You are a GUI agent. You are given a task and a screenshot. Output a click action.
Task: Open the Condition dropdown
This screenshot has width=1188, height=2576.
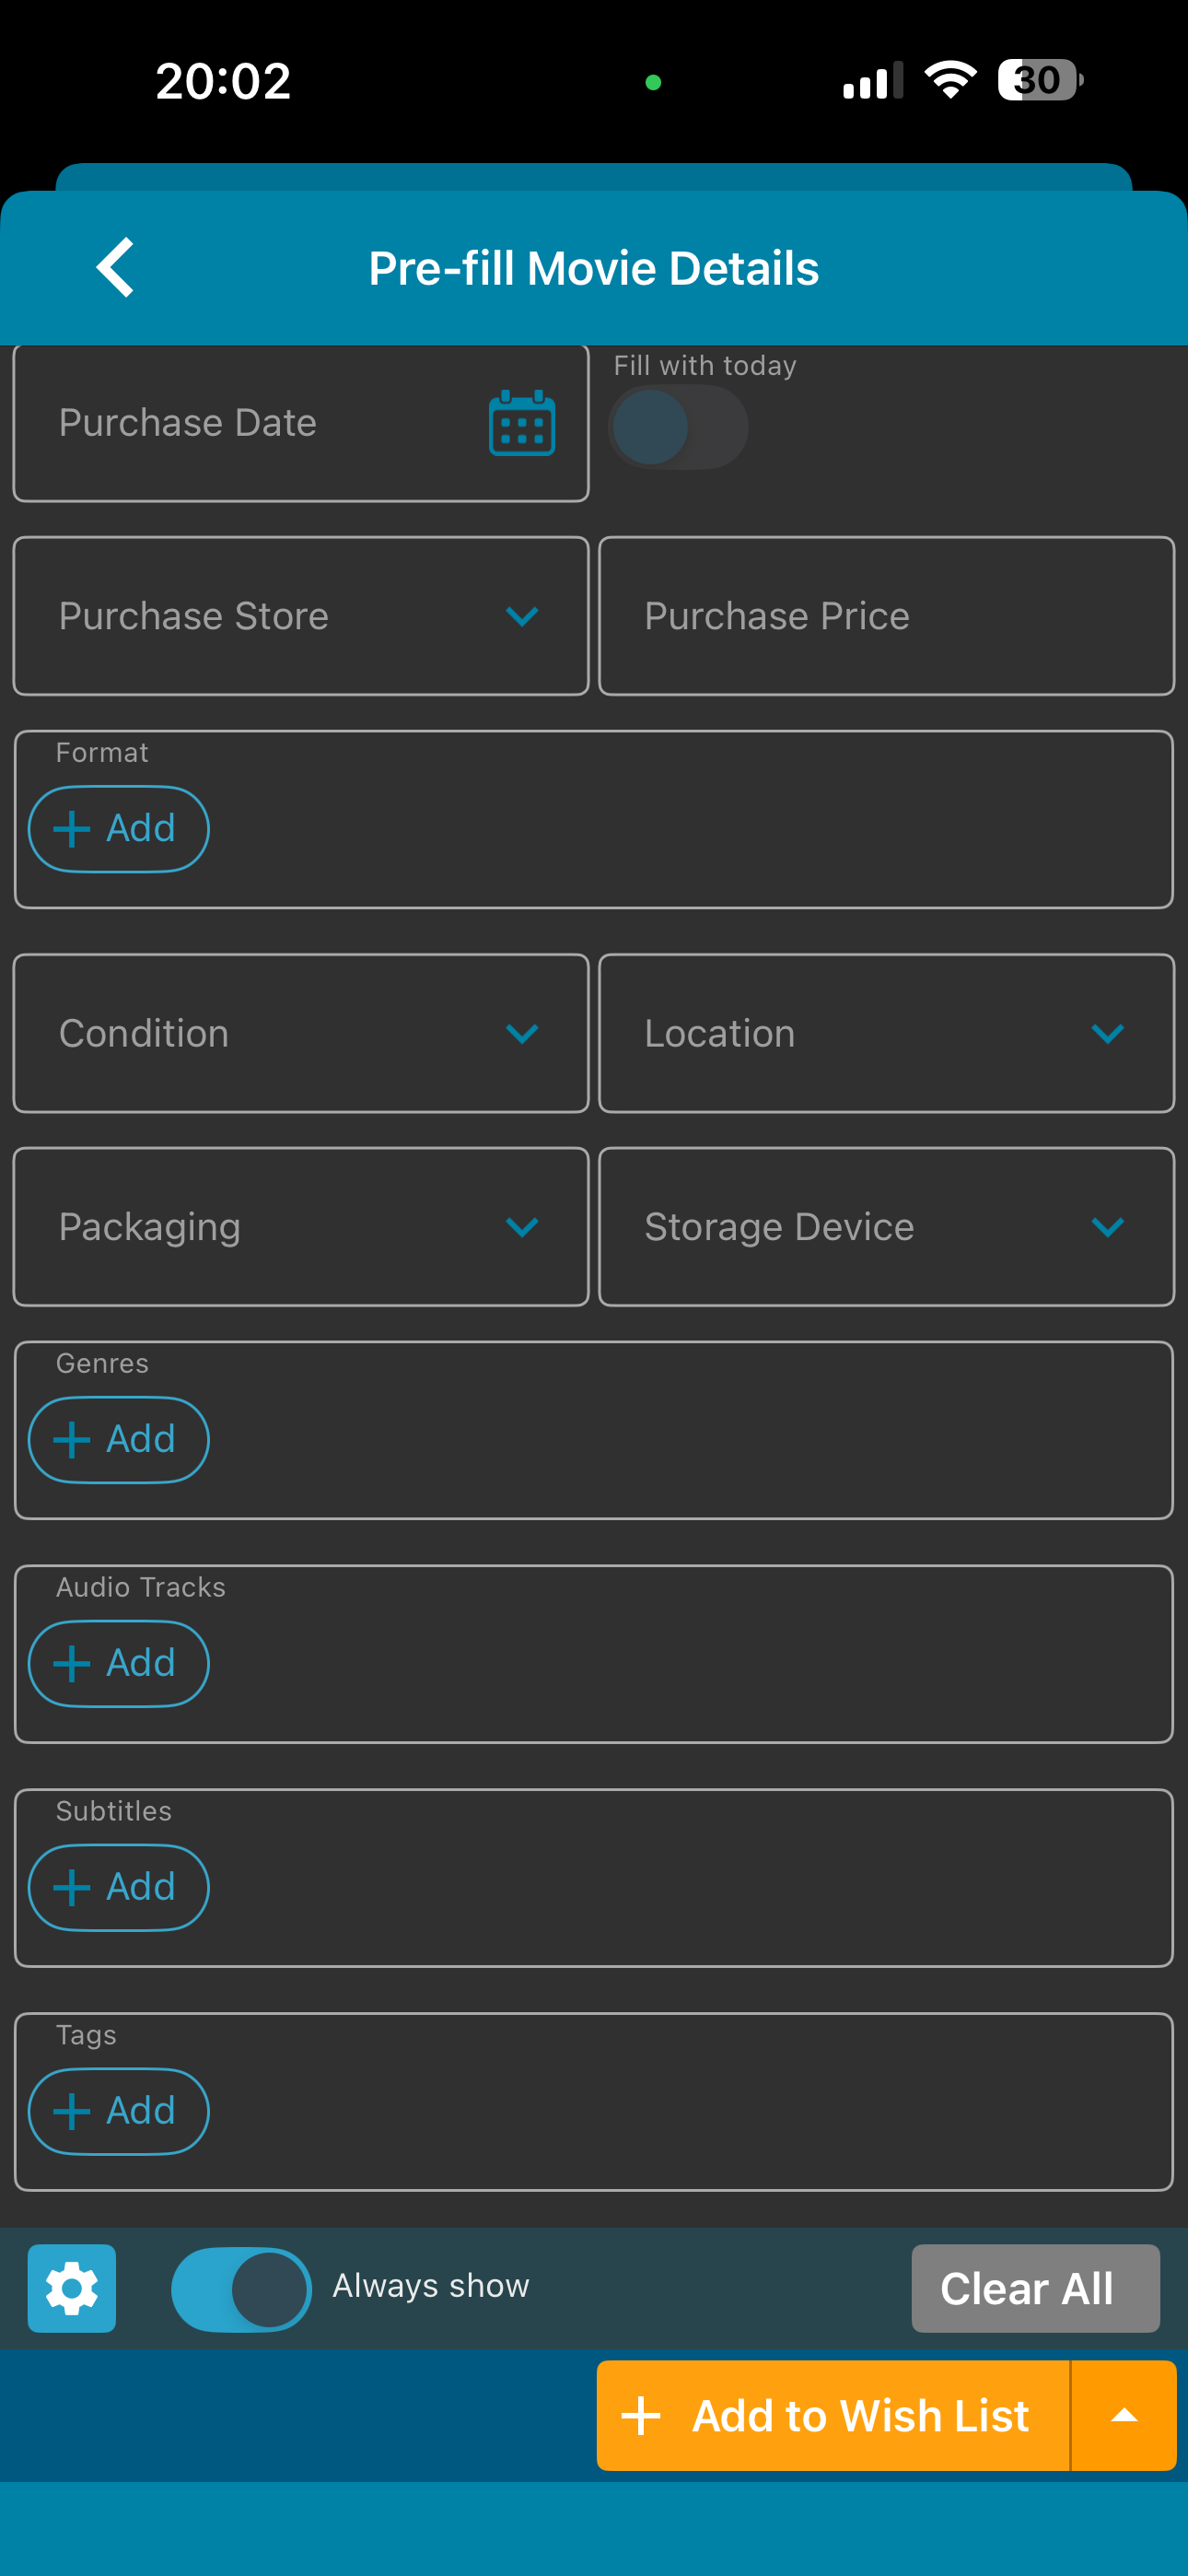[x=301, y=1033]
